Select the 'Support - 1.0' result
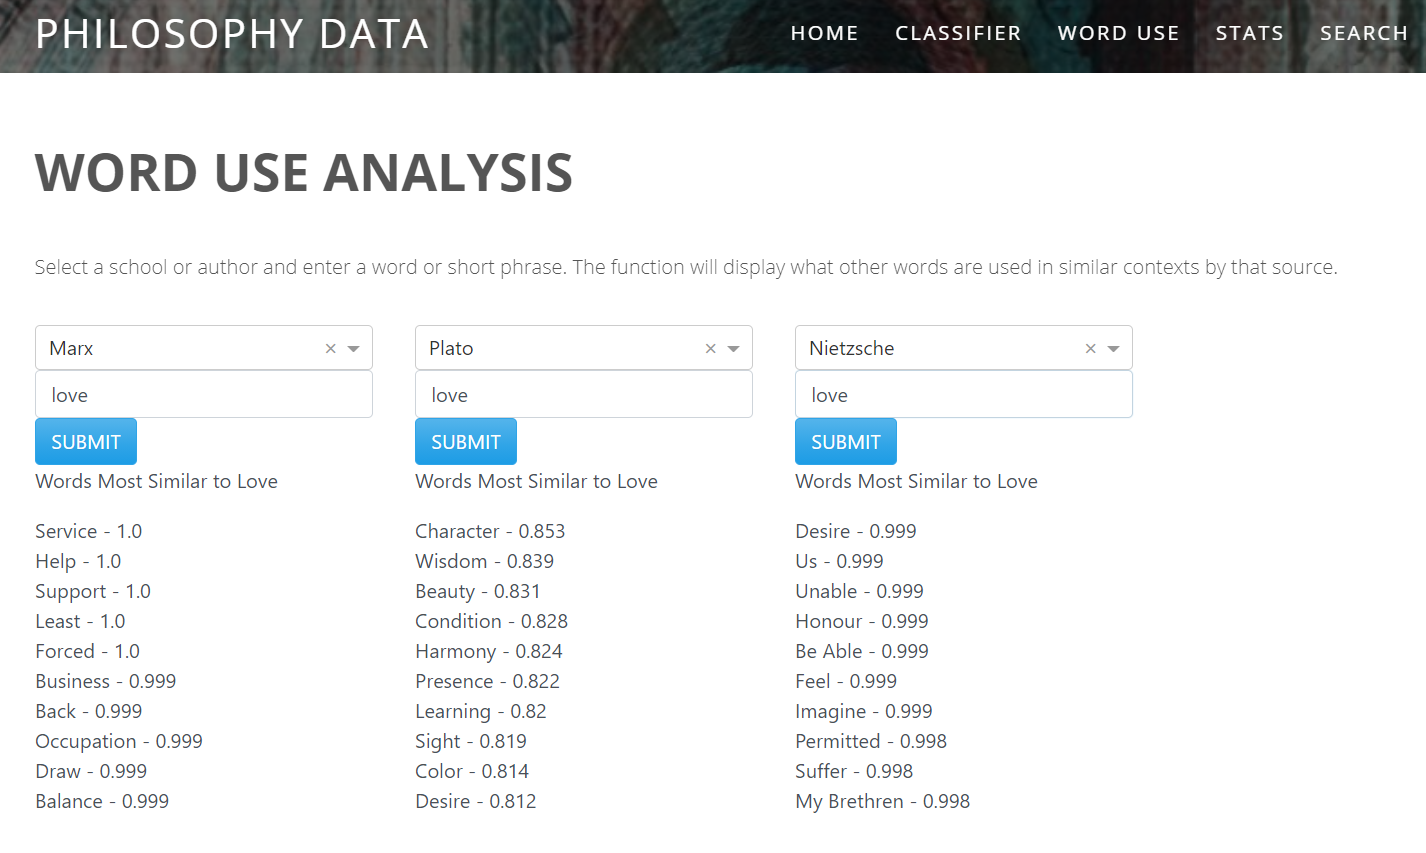 click(93, 591)
